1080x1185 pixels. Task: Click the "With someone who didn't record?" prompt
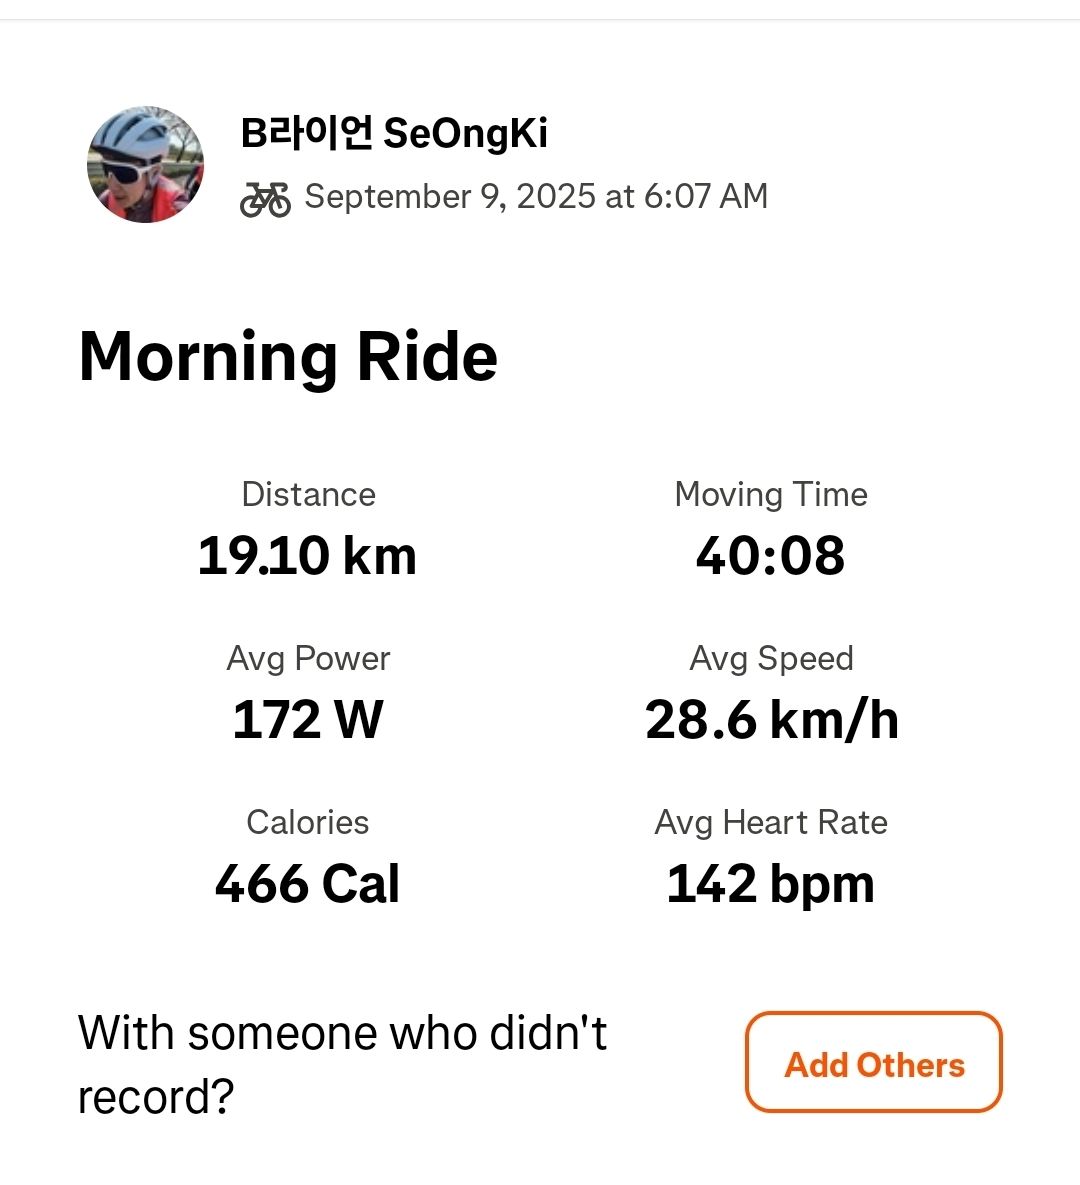point(342,1064)
